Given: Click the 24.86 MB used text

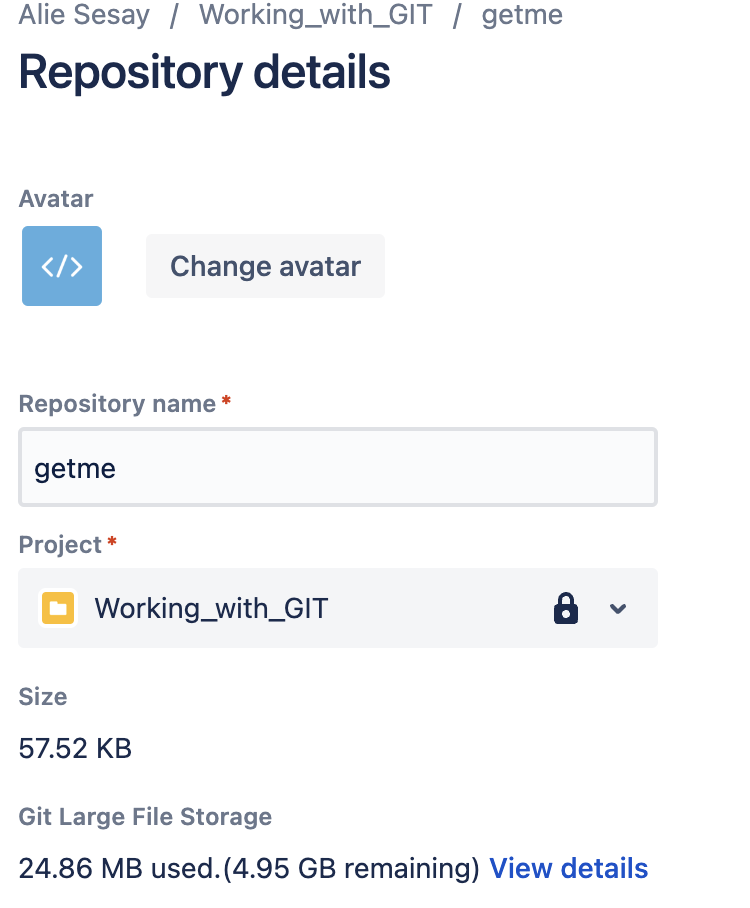Looking at the screenshot, I should [117, 869].
